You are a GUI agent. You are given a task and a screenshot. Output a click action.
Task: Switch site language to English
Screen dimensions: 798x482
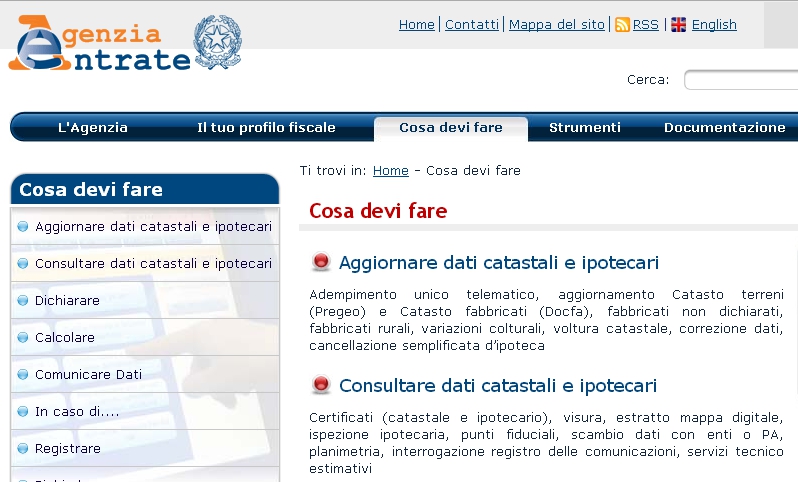[714, 25]
